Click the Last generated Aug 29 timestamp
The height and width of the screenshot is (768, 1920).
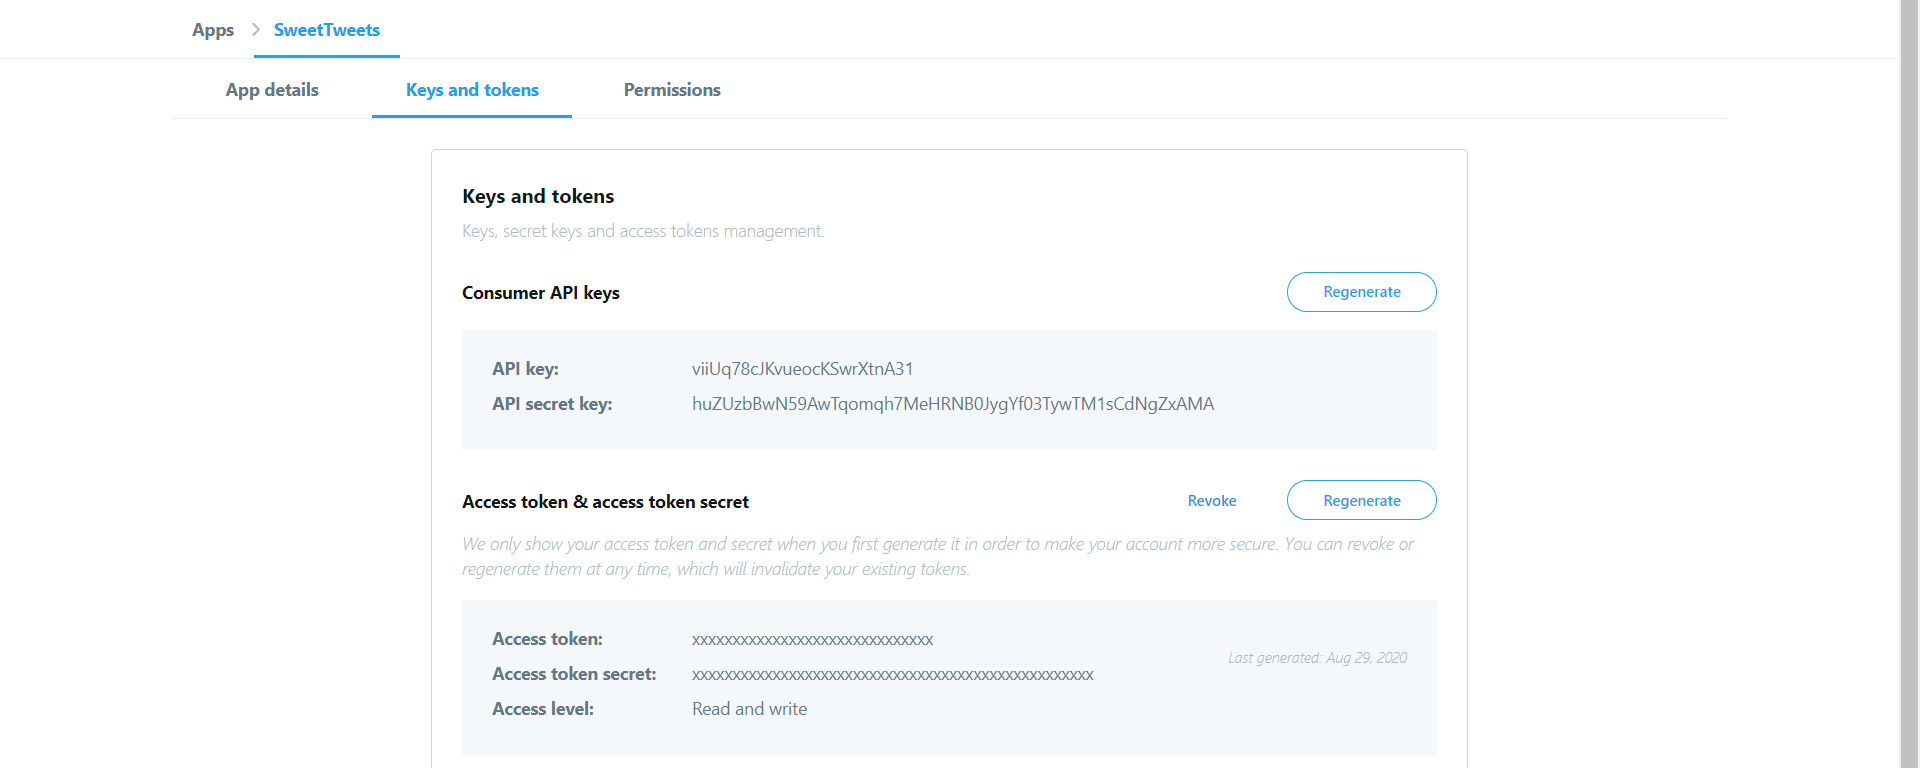[1317, 657]
